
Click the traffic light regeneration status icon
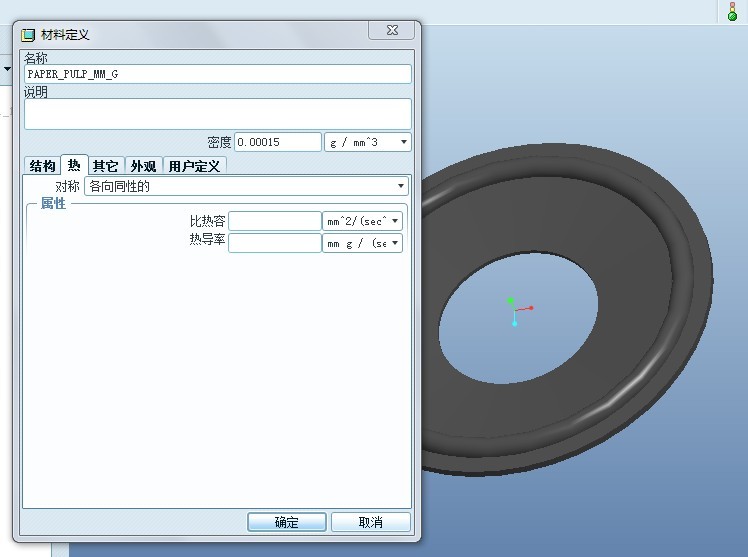pyautogui.click(x=732, y=11)
